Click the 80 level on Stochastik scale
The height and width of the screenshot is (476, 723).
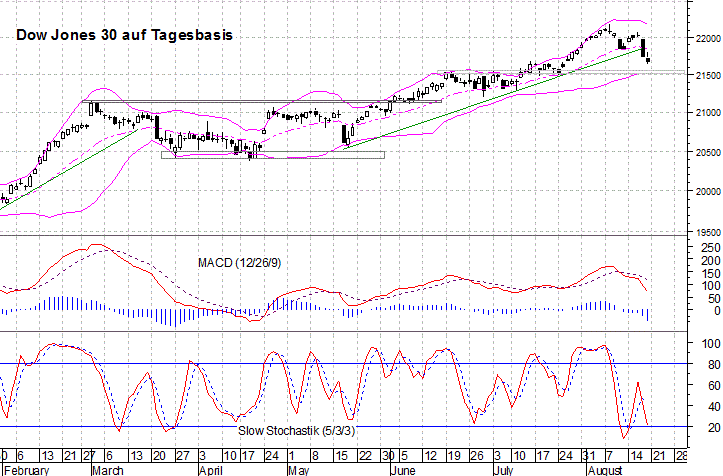[x=714, y=365]
